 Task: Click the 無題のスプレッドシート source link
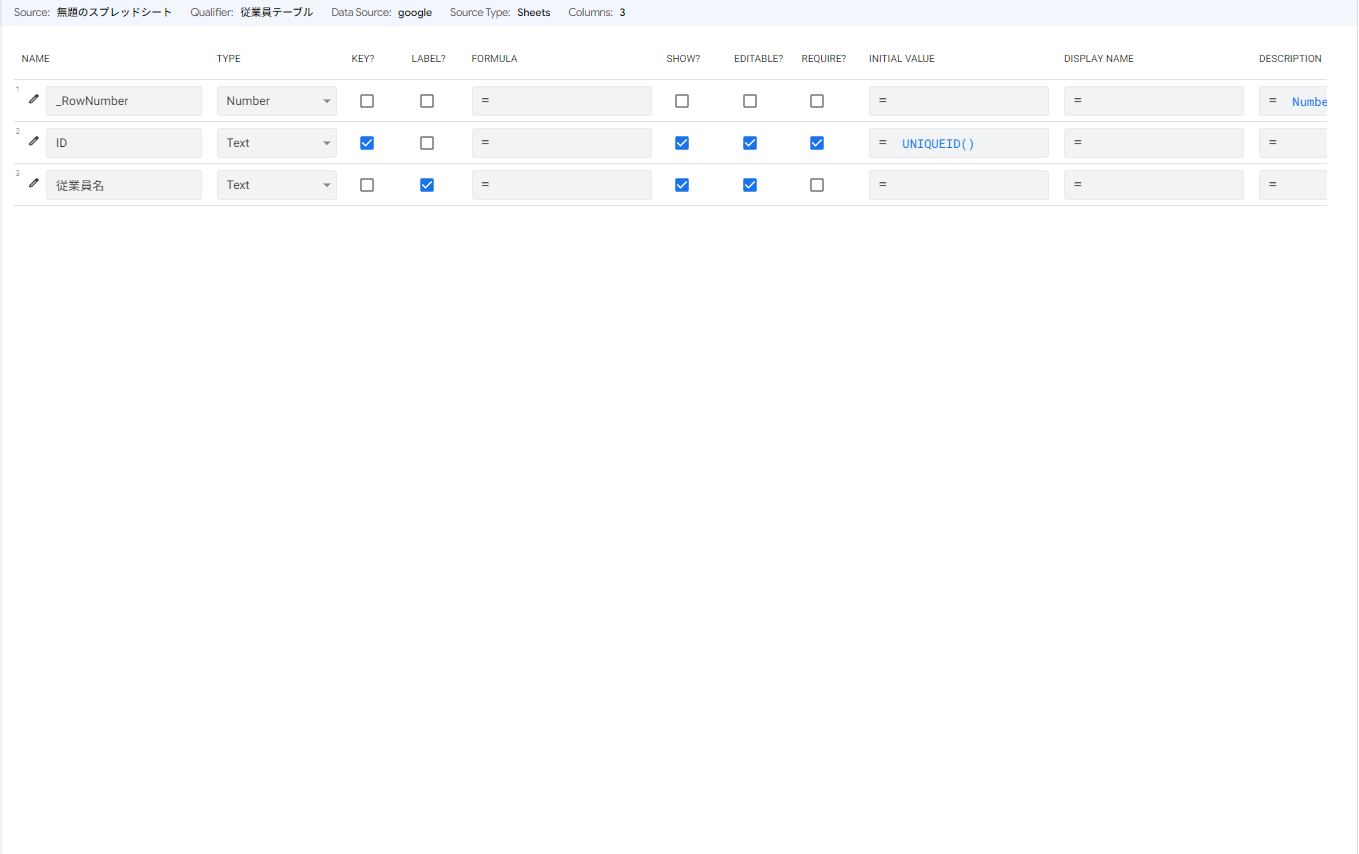[114, 13]
